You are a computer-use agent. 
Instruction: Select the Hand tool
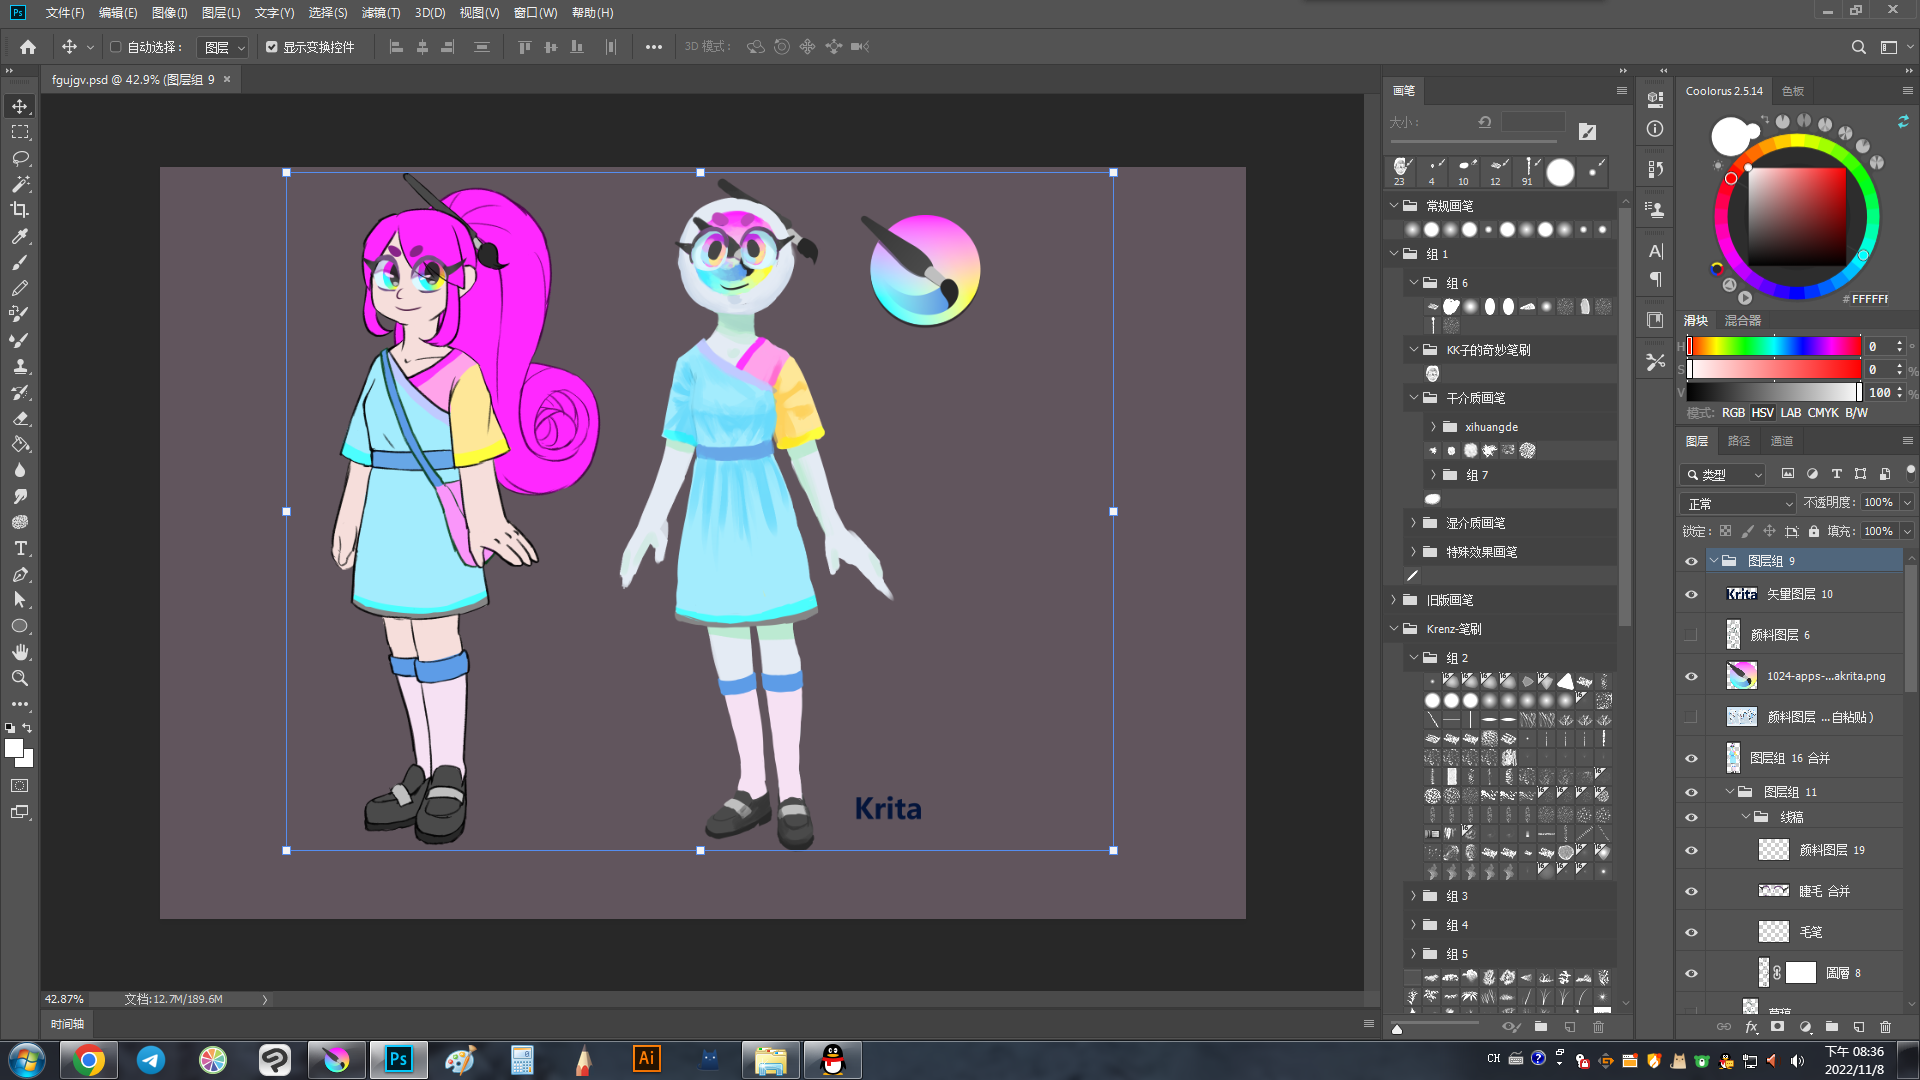pyautogui.click(x=20, y=652)
